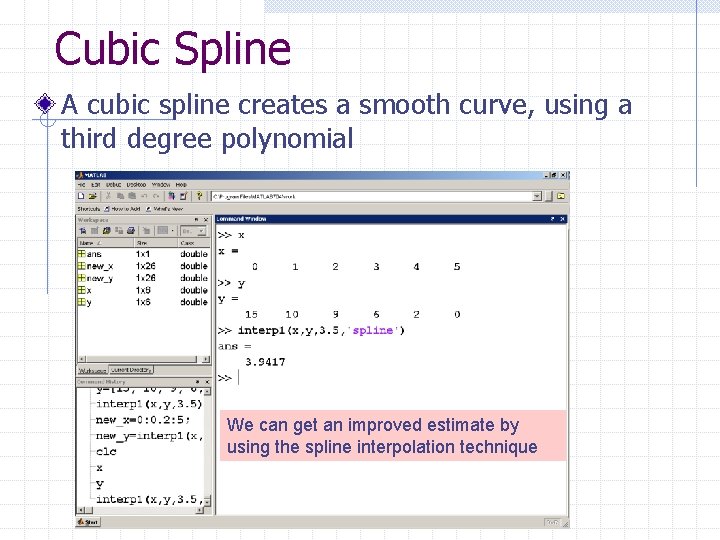The image size is (720, 540).
Task: Select the ans variable in the Workspace
Action: pos(143,254)
